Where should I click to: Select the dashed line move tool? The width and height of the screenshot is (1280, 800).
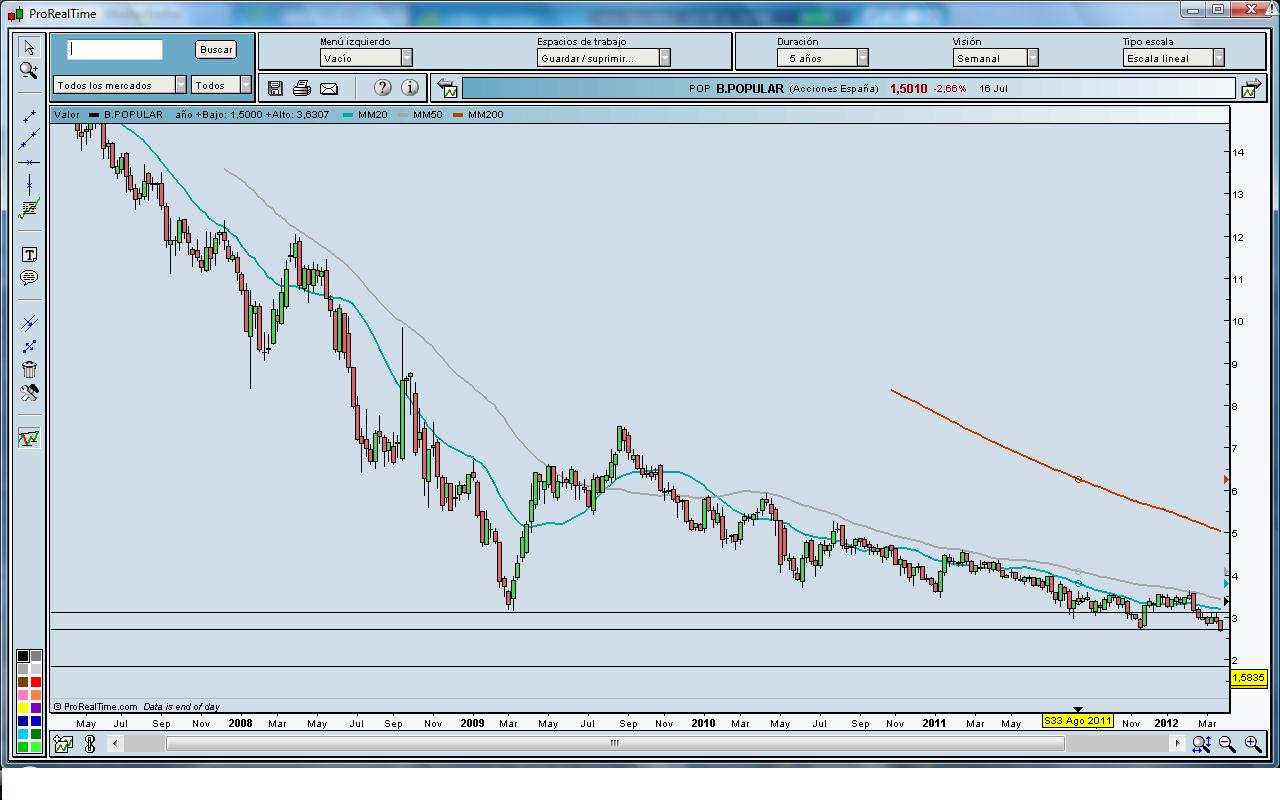[x=29, y=346]
